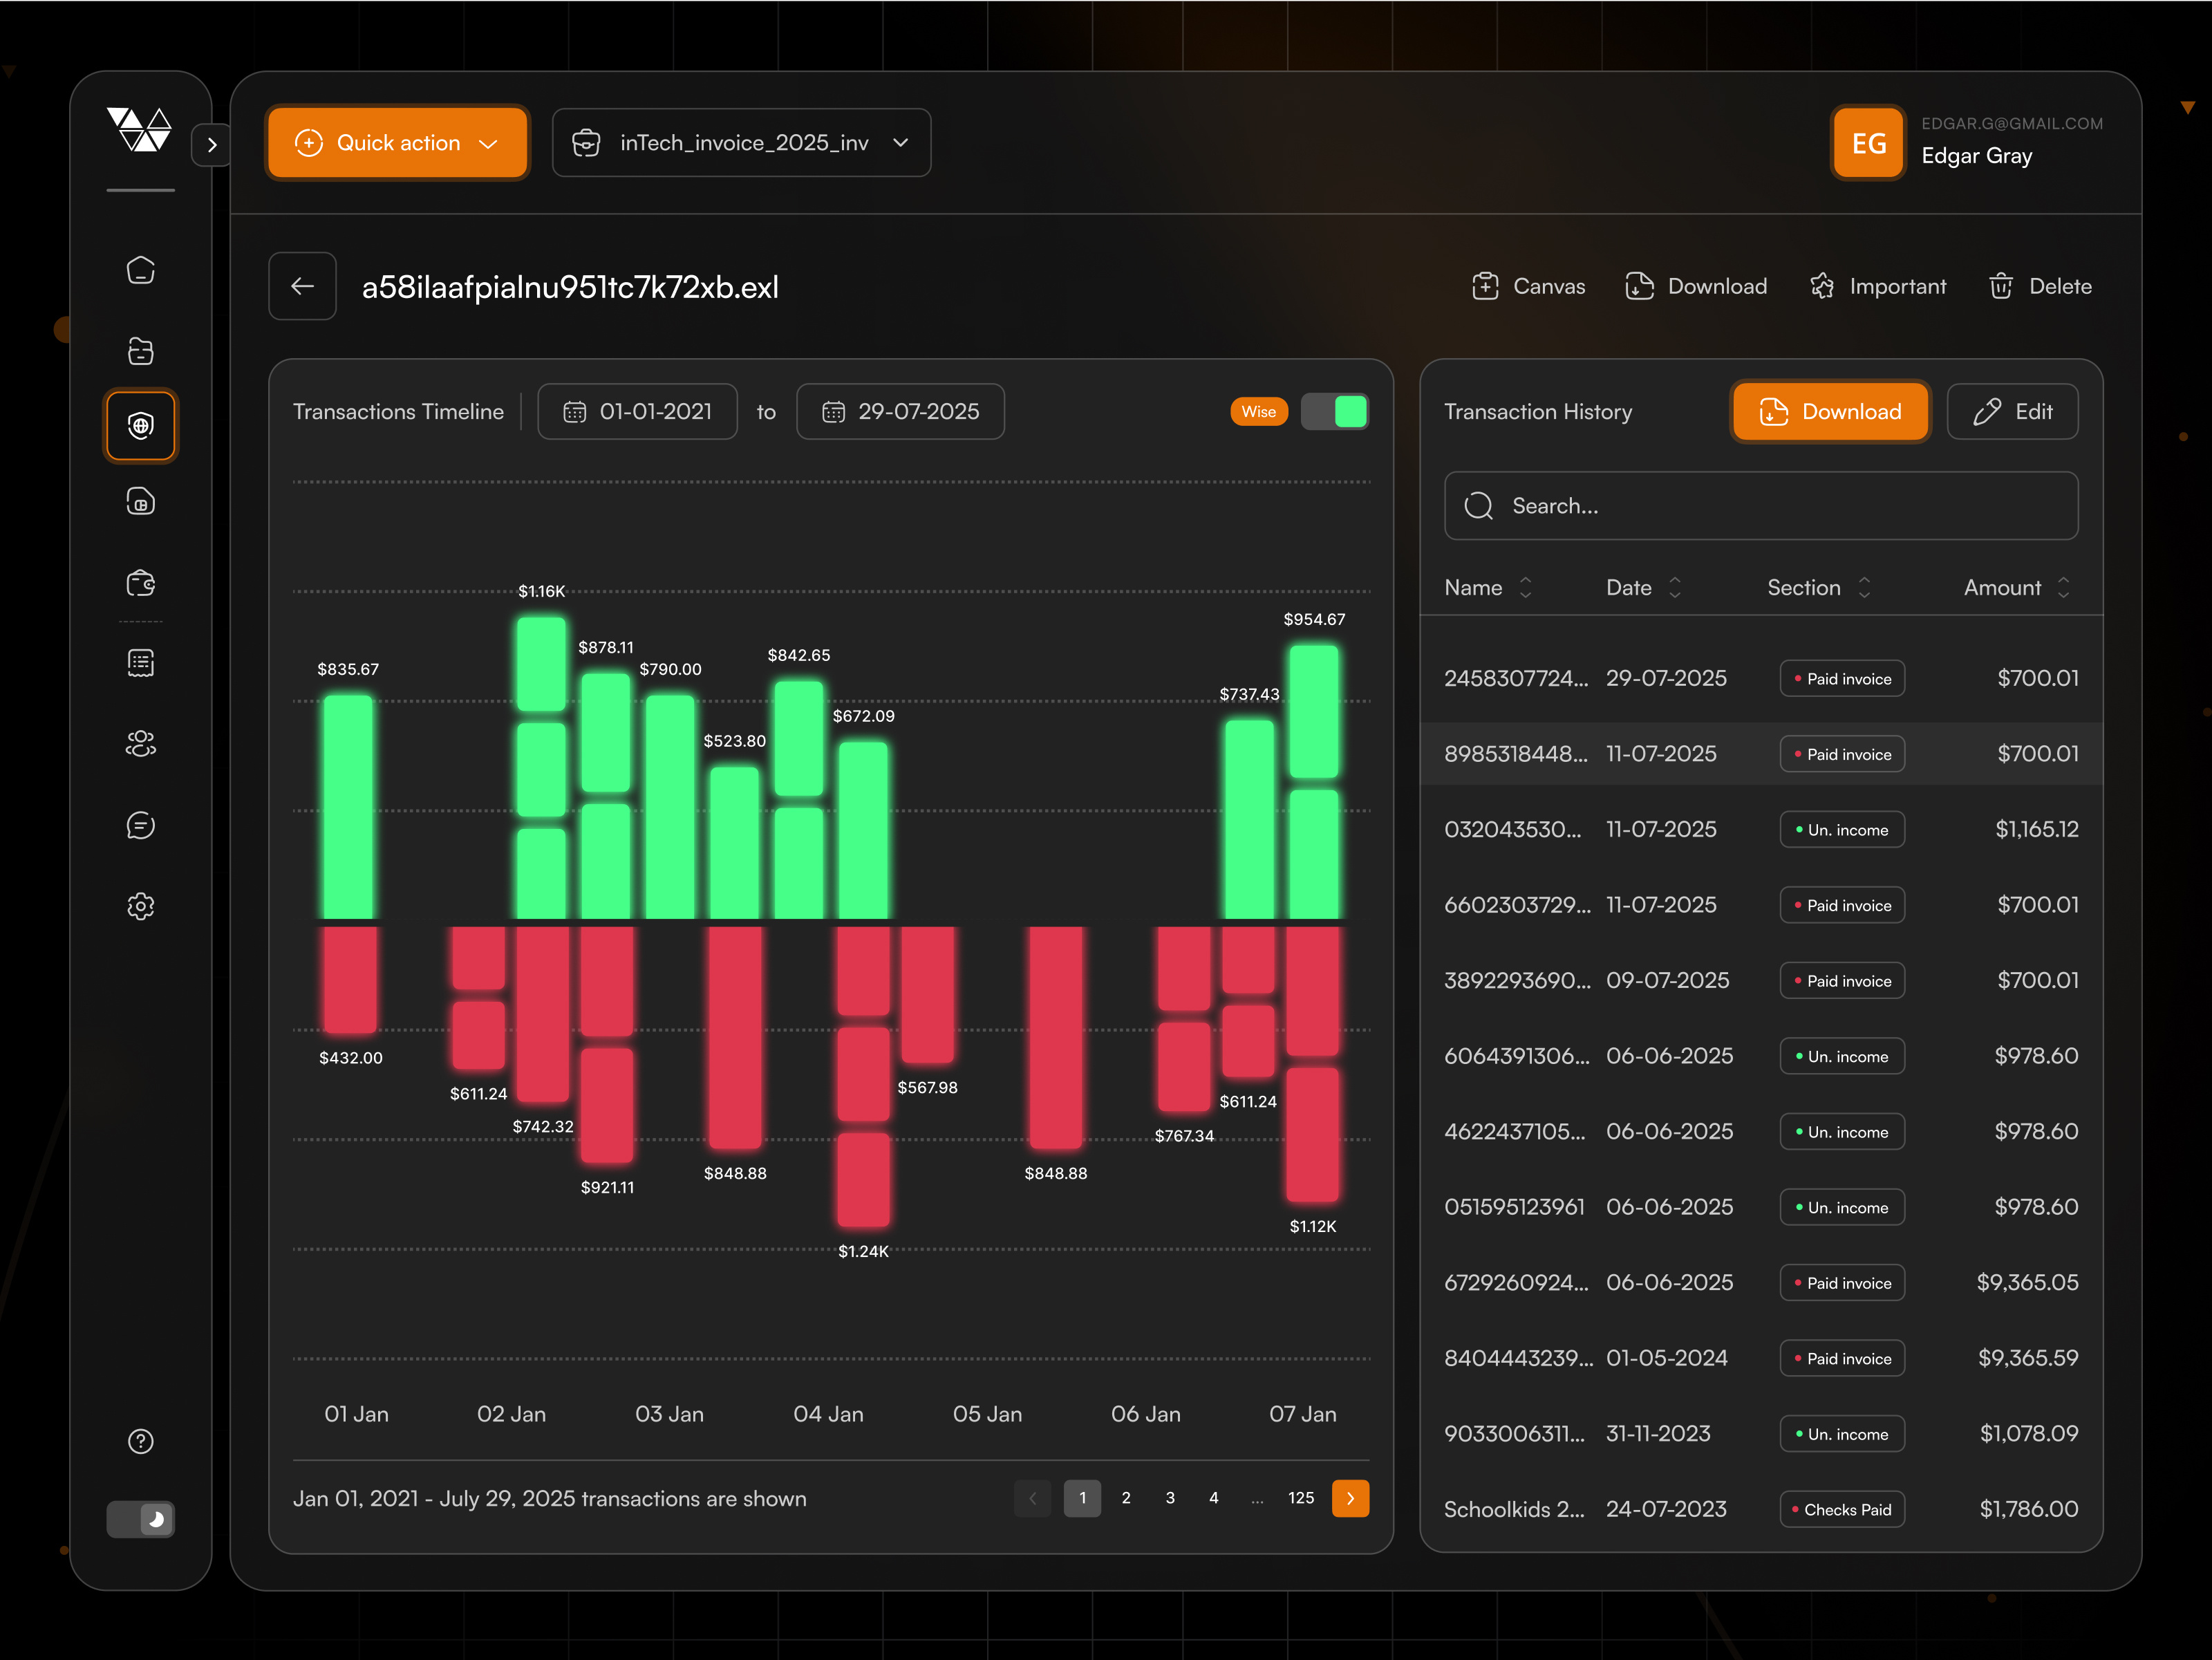
Task: Click the EG user avatar
Action: [x=1868, y=143]
